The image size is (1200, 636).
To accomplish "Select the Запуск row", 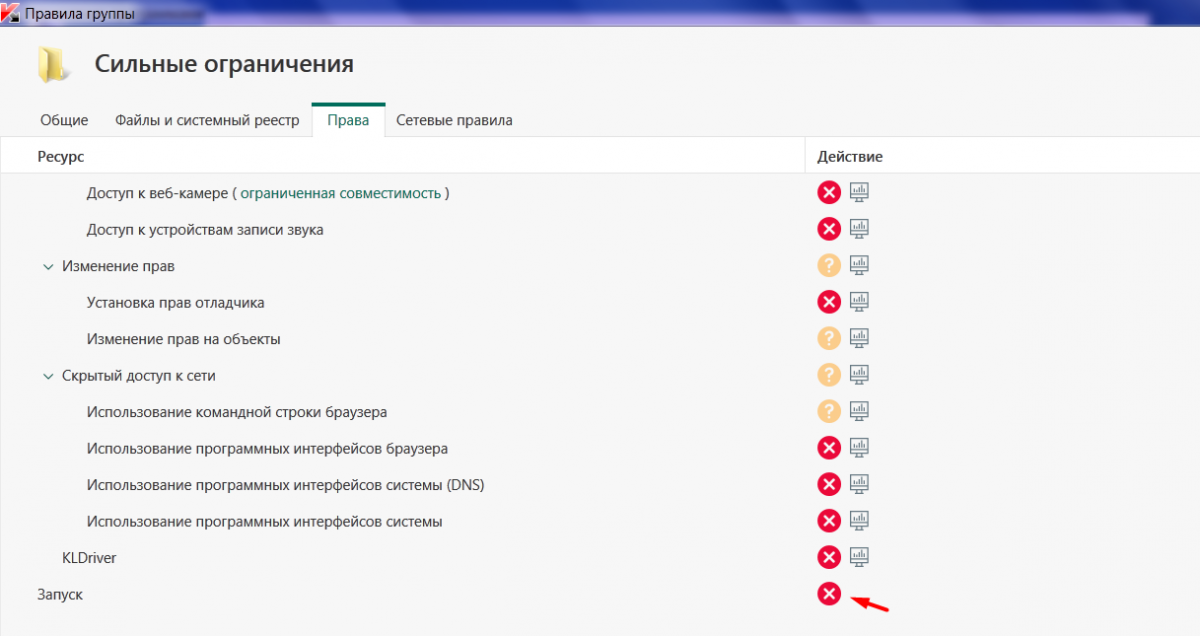I will pos(600,594).
